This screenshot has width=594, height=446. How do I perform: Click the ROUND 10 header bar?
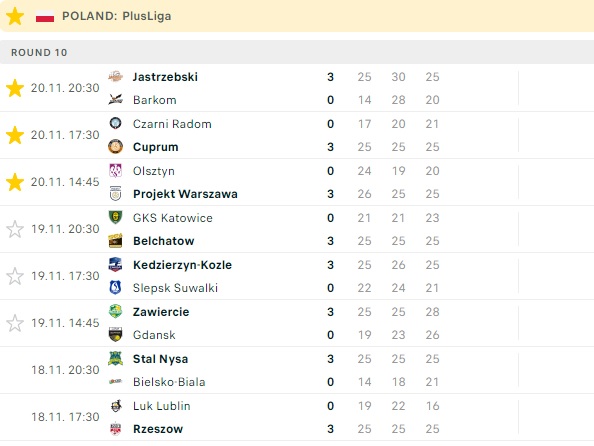pyautogui.click(x=297, y=52)
